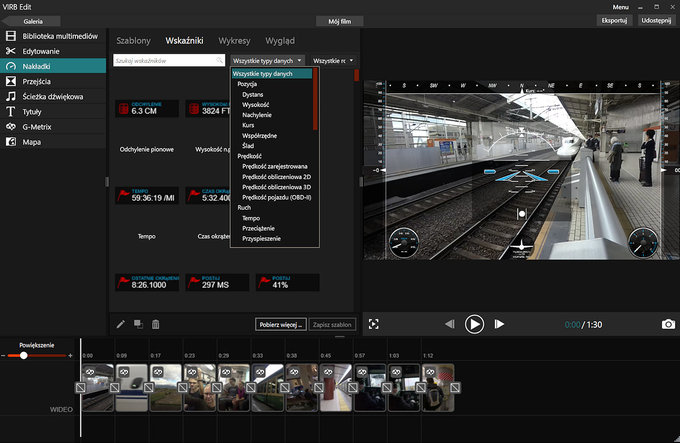Select Postój 41% gauge
Screen dimensions: 680x443
[x=288, y=282]
